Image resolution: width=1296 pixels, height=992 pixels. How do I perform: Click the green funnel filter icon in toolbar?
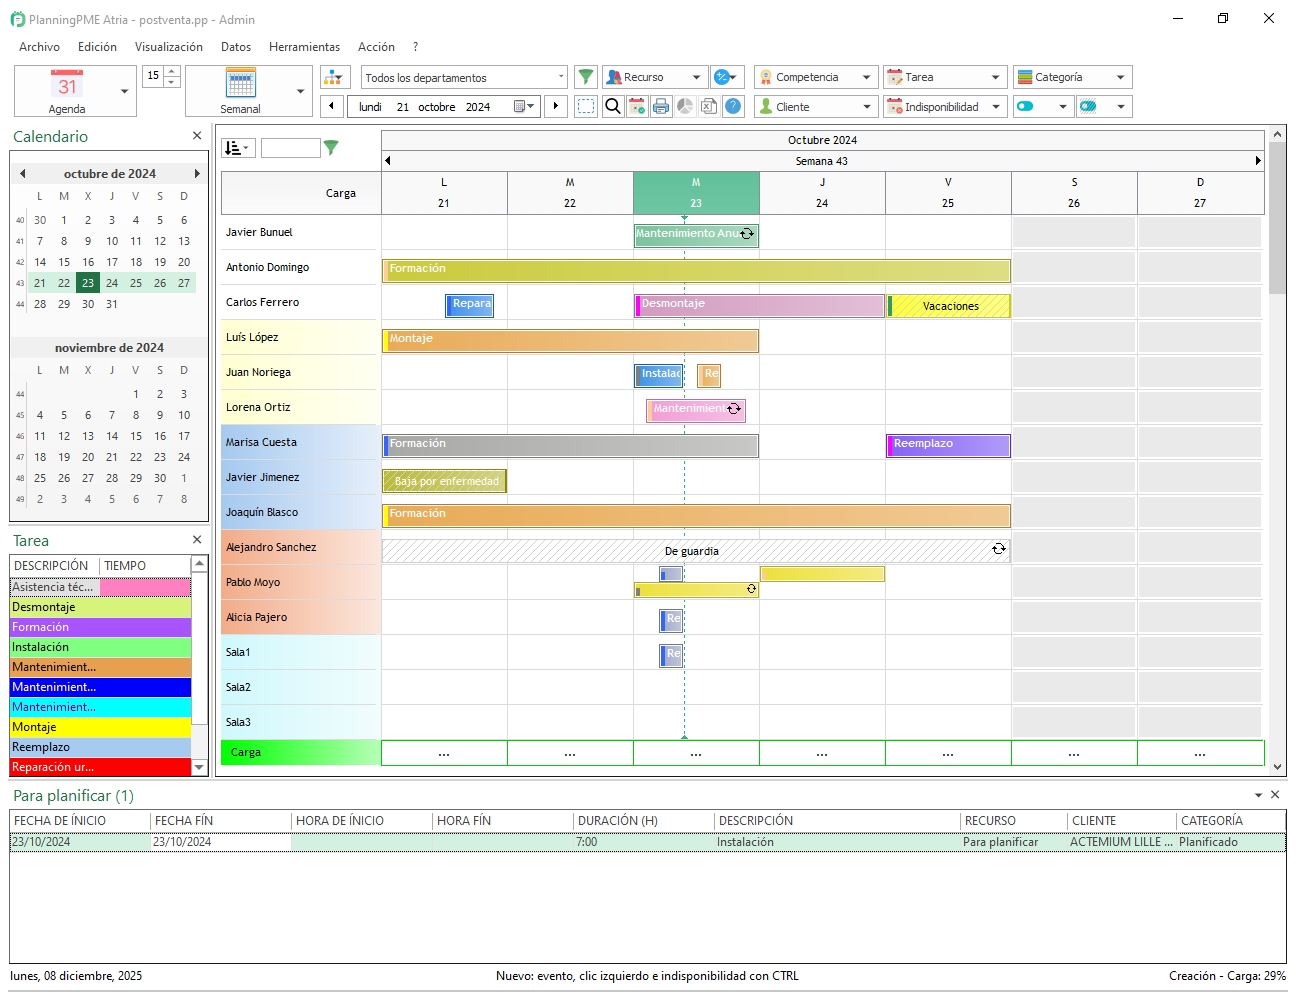(586, 77)
